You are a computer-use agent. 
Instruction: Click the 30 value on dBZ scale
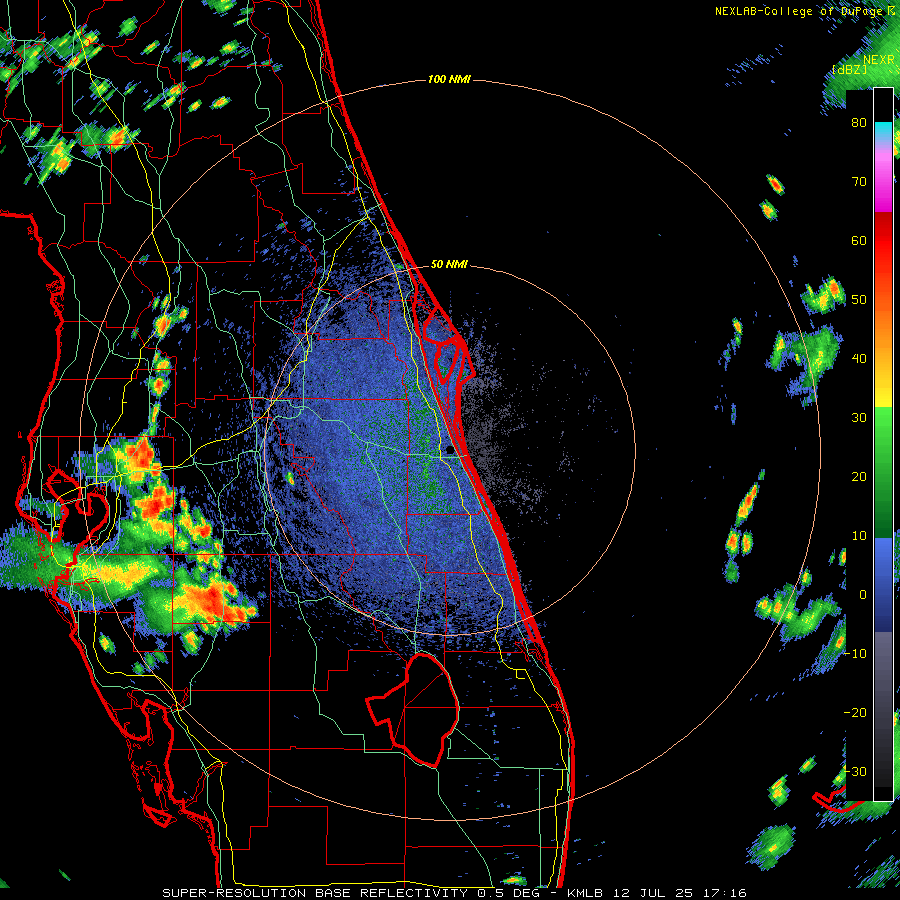tap(859, 418)
